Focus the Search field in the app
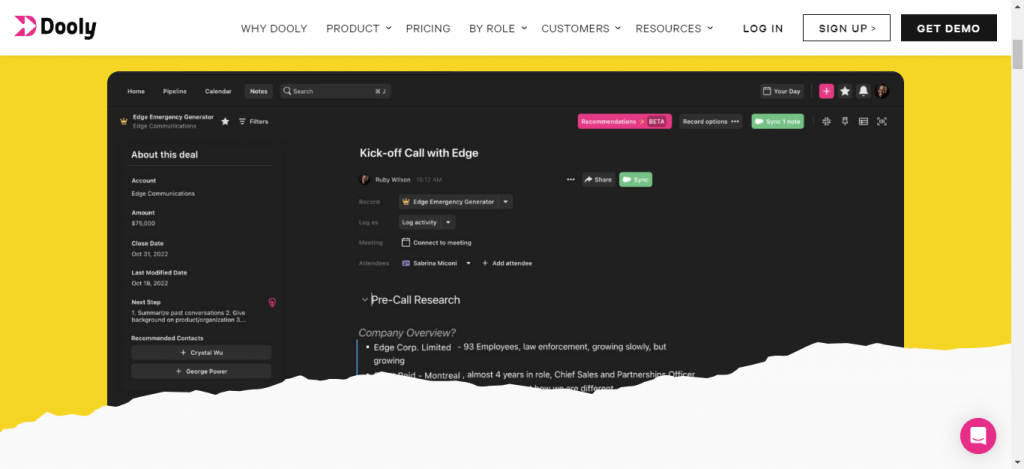The height and width of the screenshot is (469, 1024). pos(335,91)
